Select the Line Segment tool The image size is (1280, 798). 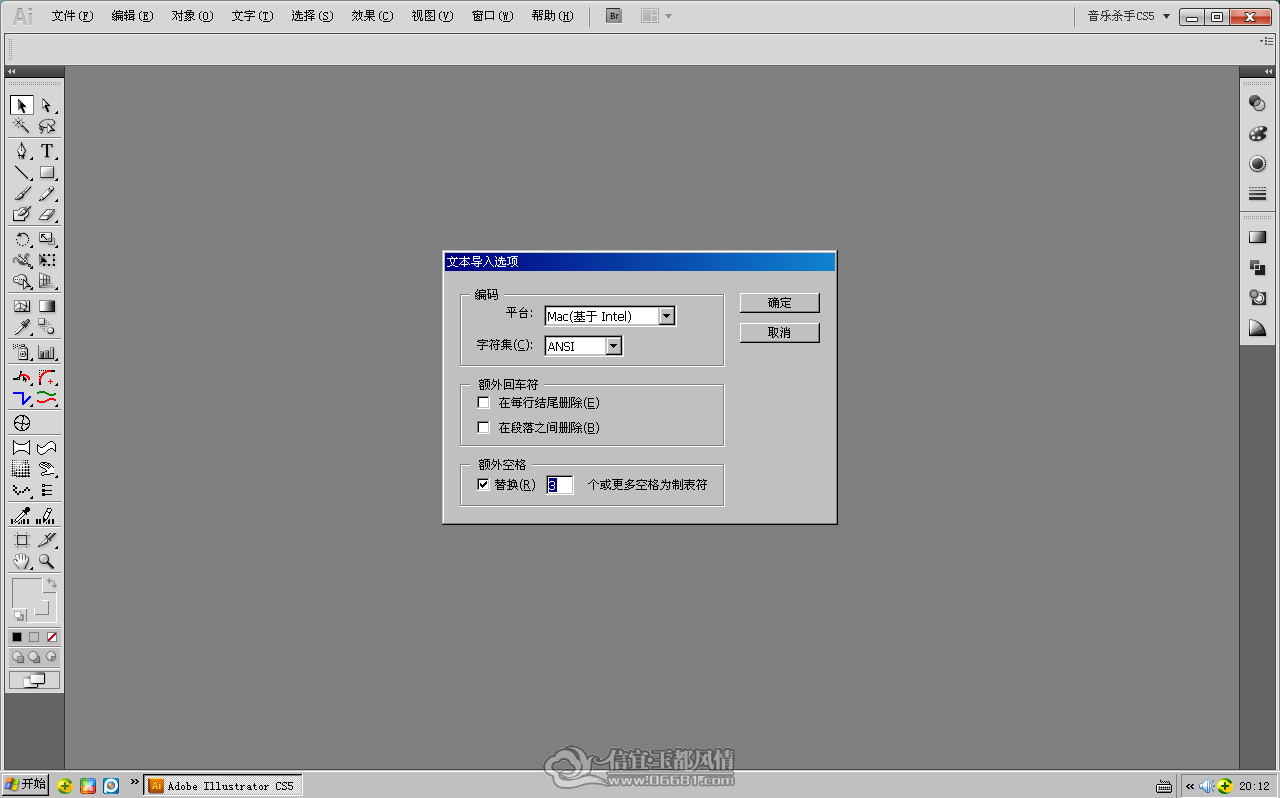point(21,172)
